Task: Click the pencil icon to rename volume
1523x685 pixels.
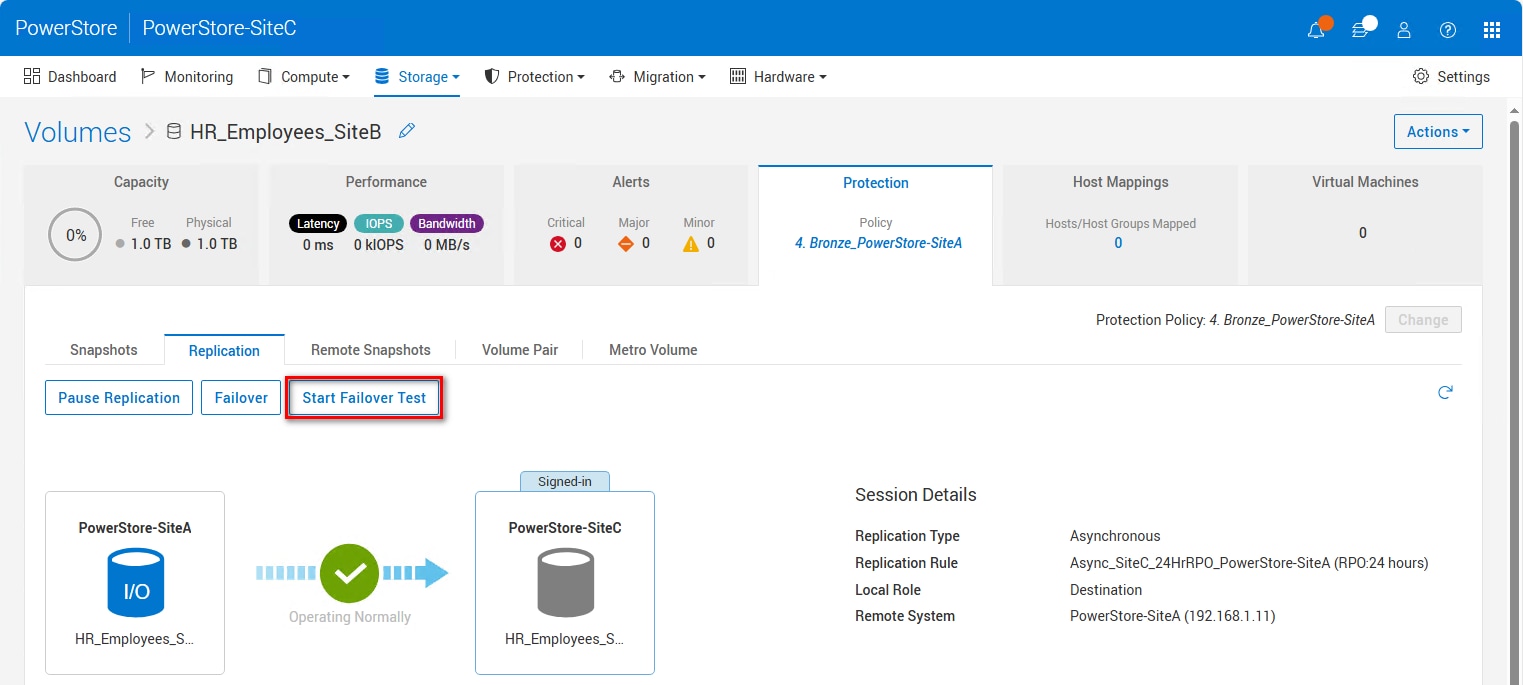Action: click(406, 131)
